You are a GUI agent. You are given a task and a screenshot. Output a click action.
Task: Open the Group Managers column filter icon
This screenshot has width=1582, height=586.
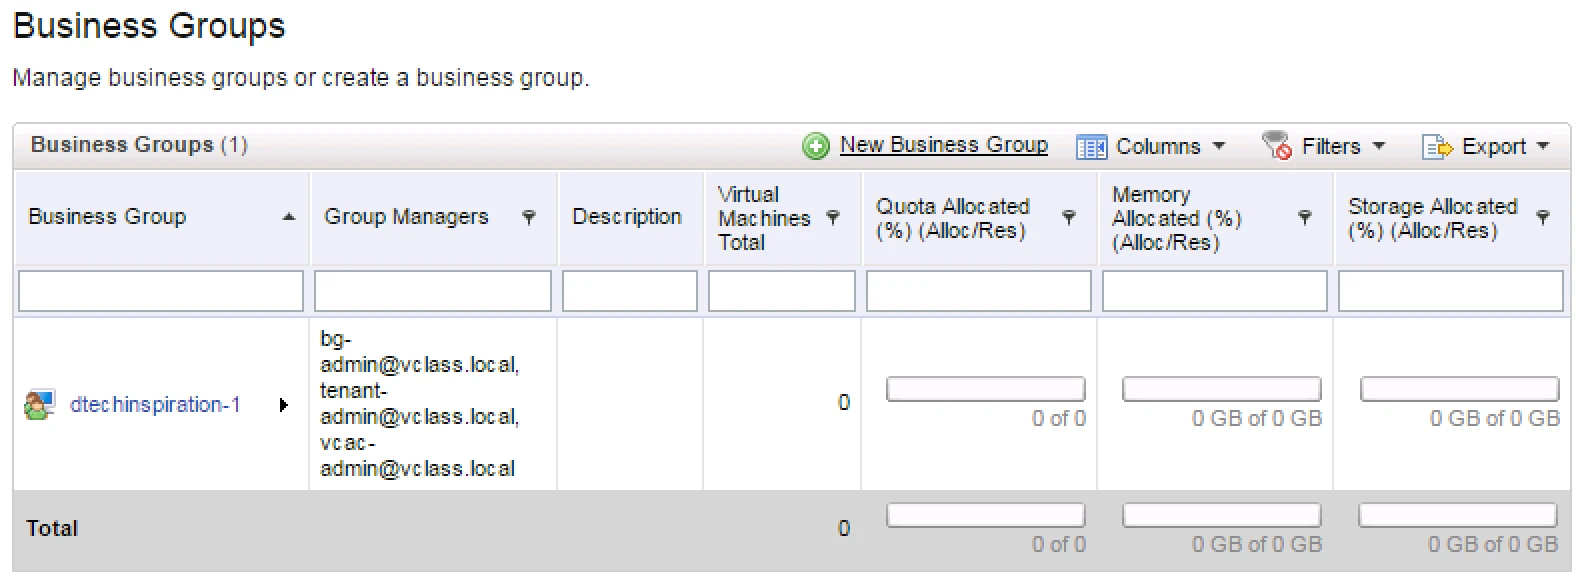[529, 217]
